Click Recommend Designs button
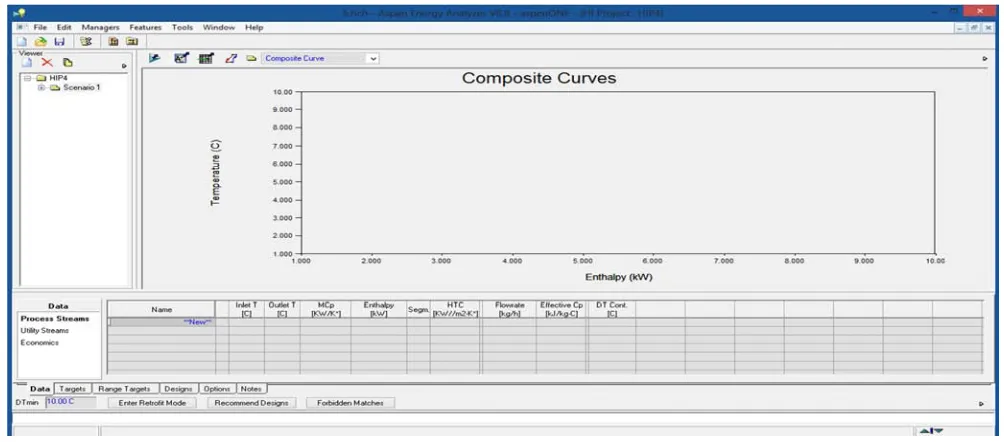 (251, 404)
